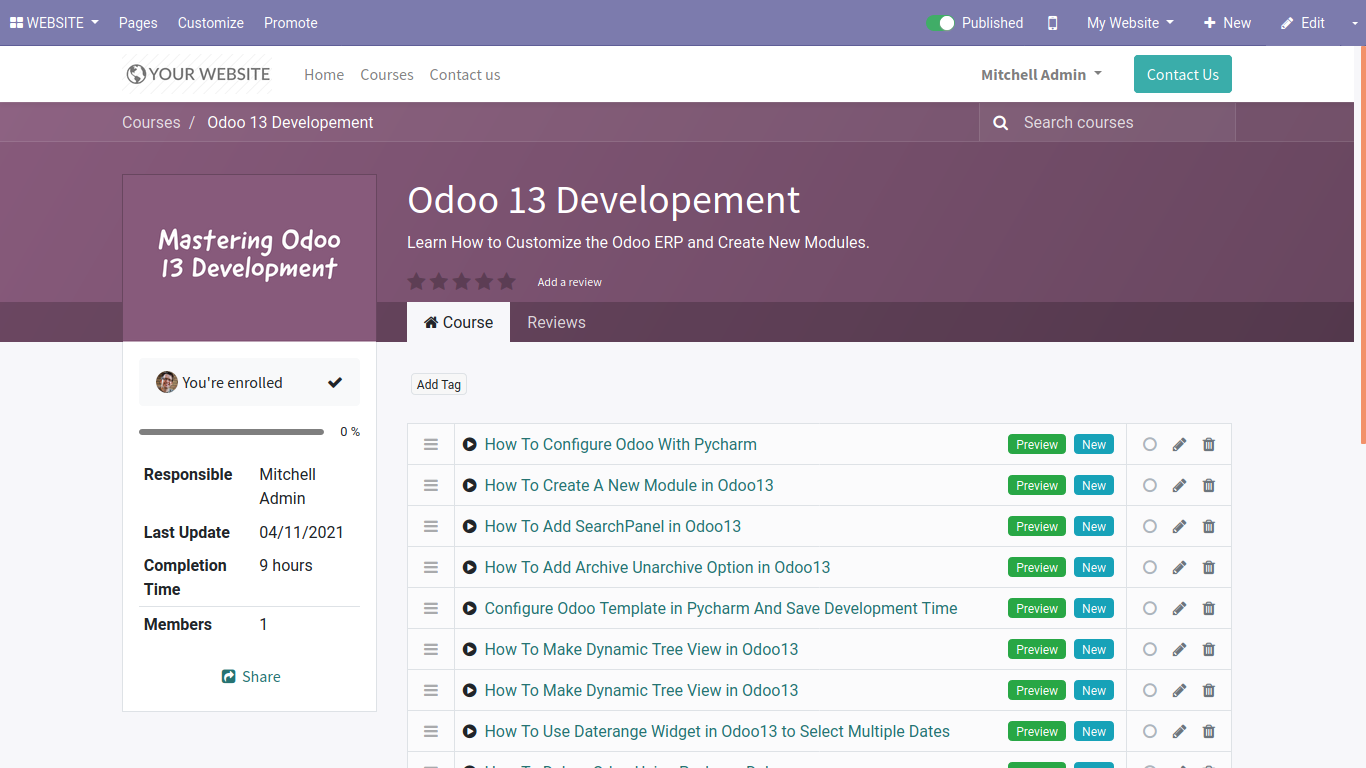
Task: Delete How To Add SearchPanel in Odoo13 lesson
Action: pos(1209,527)
